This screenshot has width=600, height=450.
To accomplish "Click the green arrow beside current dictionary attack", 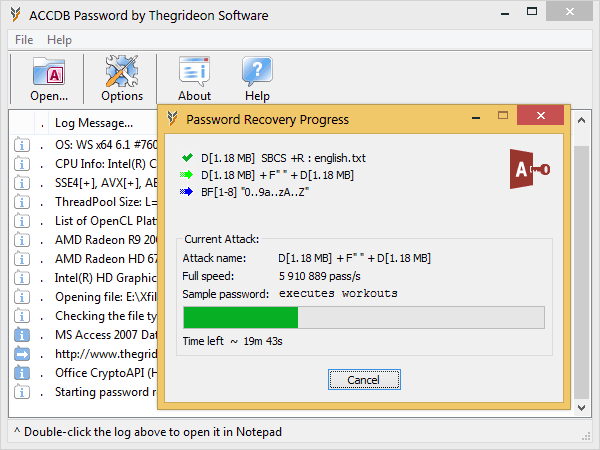I will point(186,175).
